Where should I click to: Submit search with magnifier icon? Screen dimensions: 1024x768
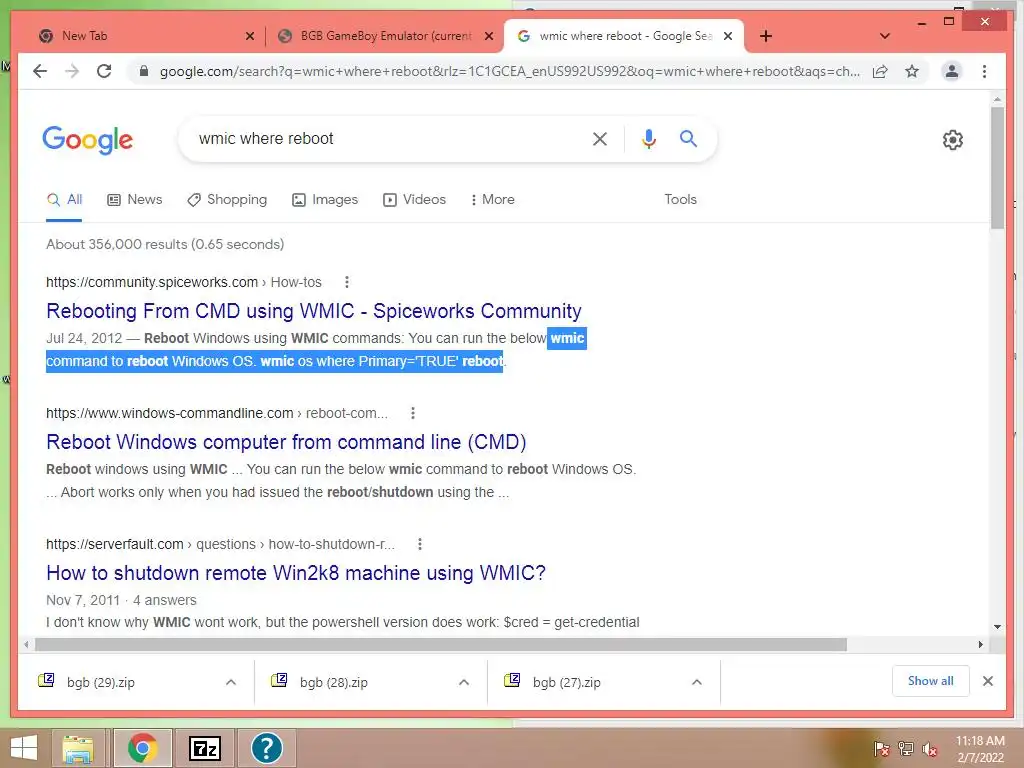point(688,138)
